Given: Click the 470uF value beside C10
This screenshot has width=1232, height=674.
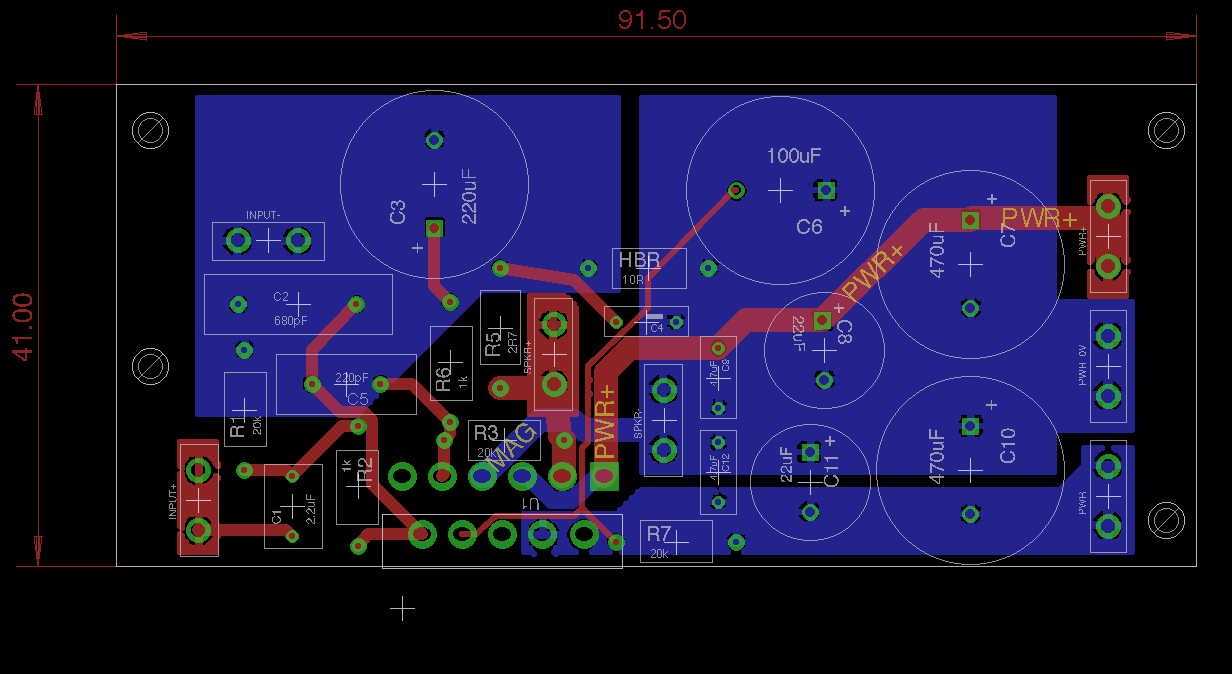Looking at the screenshot, I should pyautogui.click(x=937, y=457).
